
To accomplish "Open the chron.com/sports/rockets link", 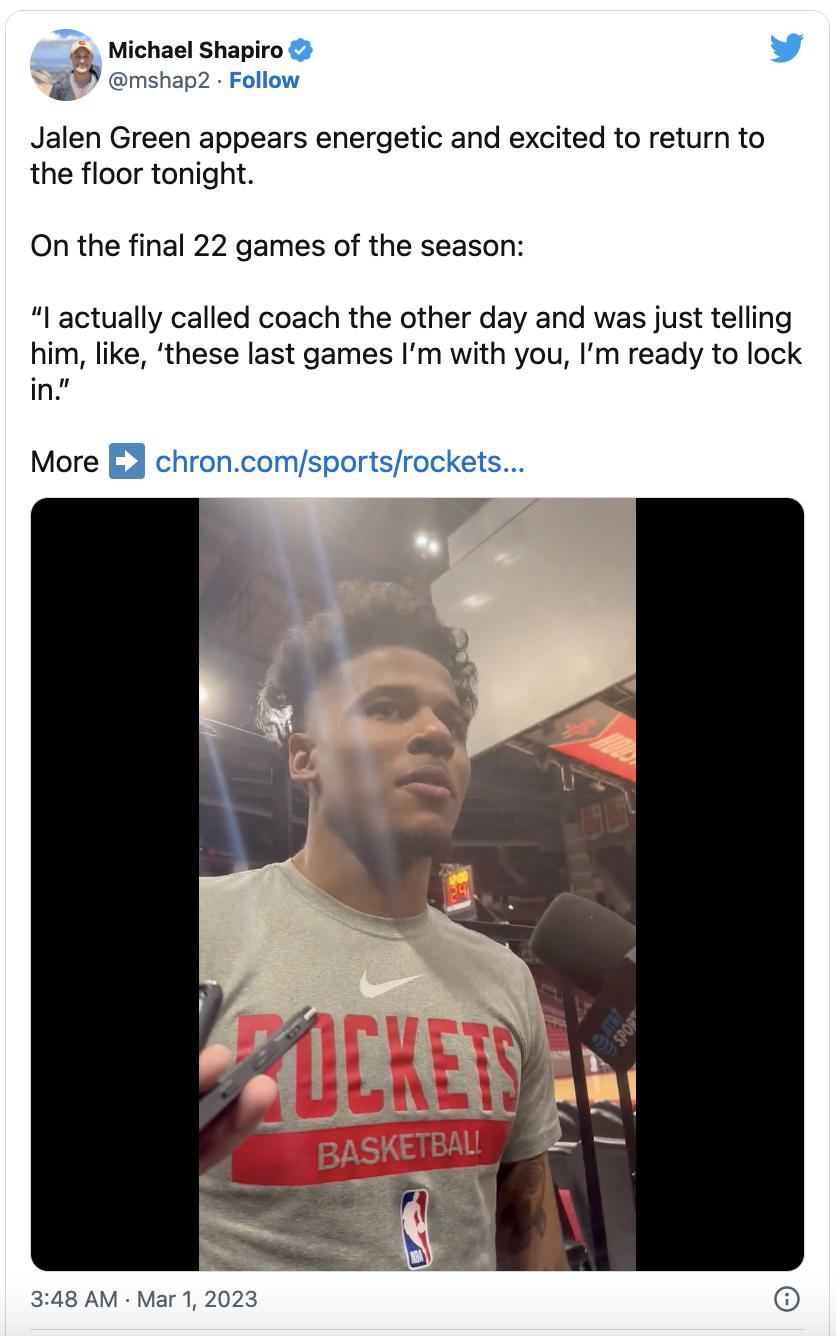I will pos(340,461).
